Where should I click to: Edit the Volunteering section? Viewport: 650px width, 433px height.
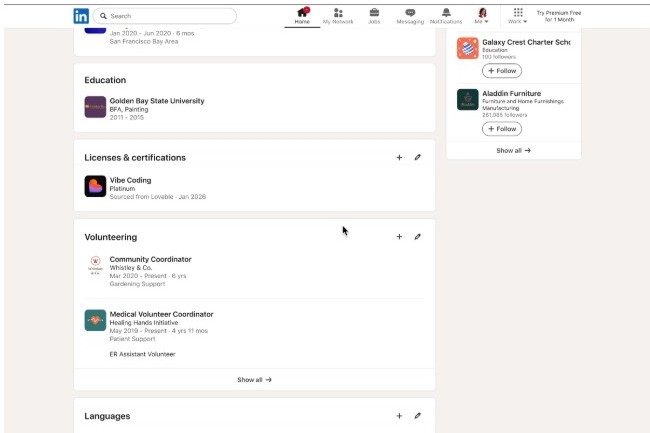(418, 237)
